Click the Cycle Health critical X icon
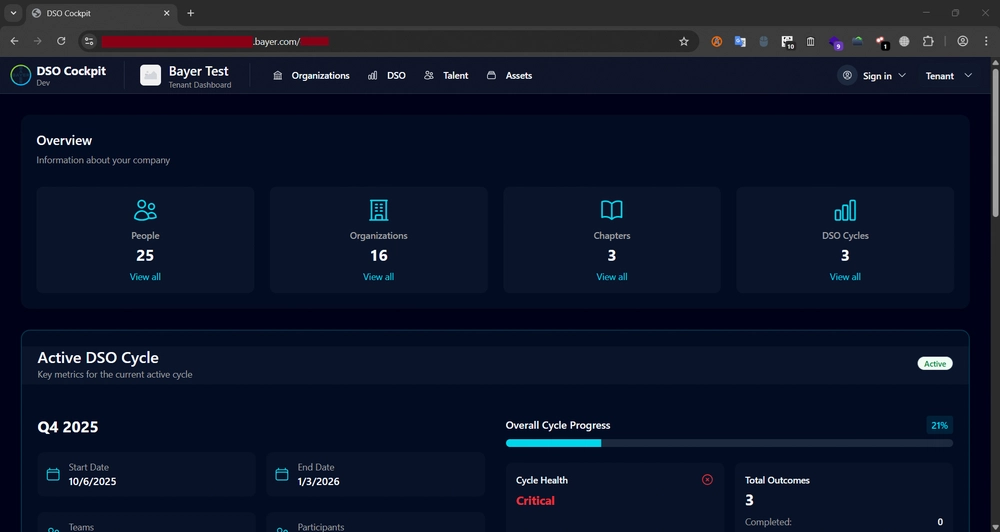This screenshot has width=1000, height=532. point(707,480)
